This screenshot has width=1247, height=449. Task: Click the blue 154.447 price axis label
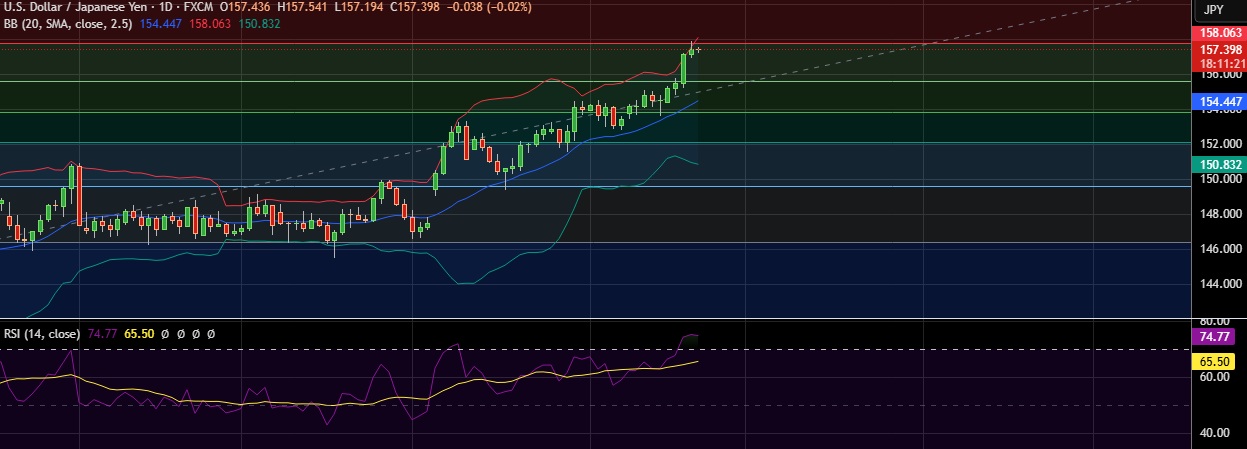tap(1220, 102)
